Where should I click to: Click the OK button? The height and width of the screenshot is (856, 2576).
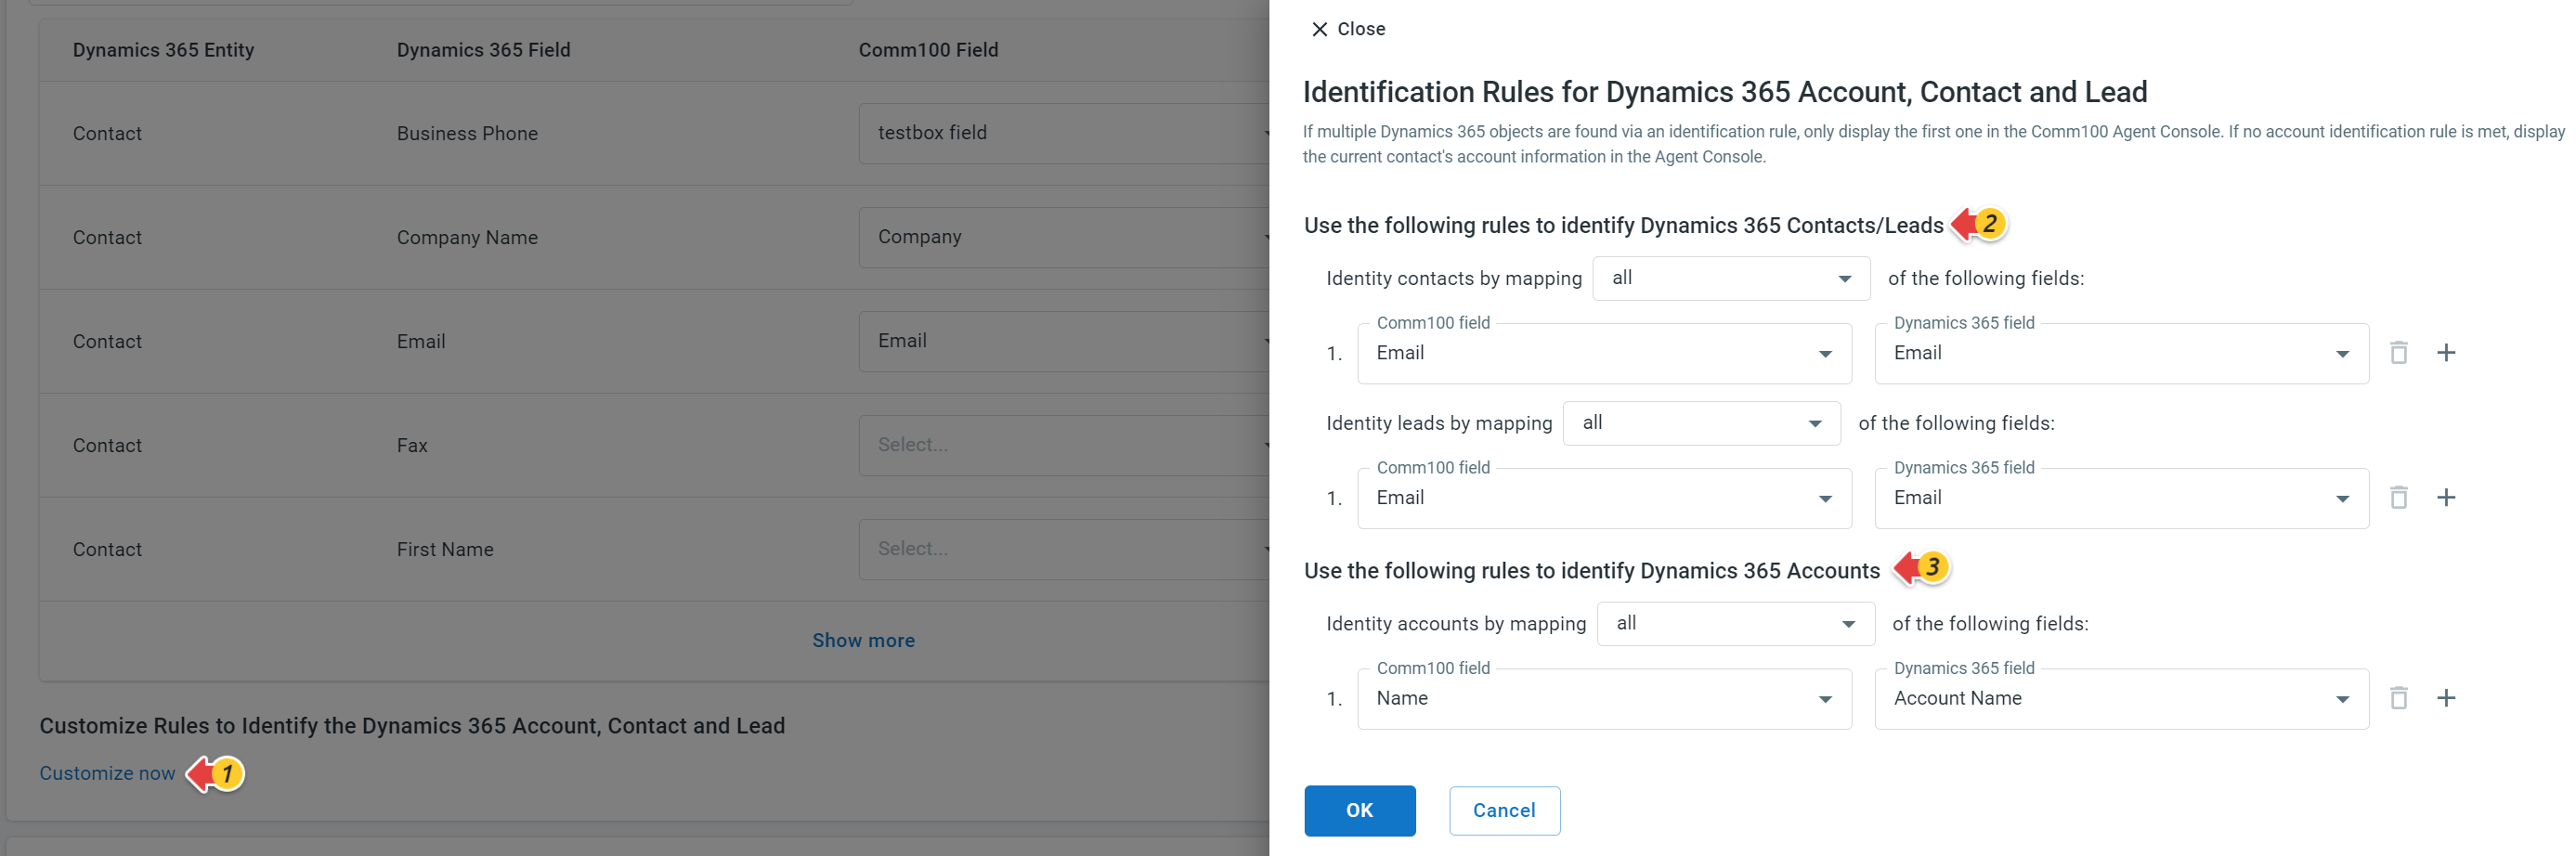pos(1359,811)
